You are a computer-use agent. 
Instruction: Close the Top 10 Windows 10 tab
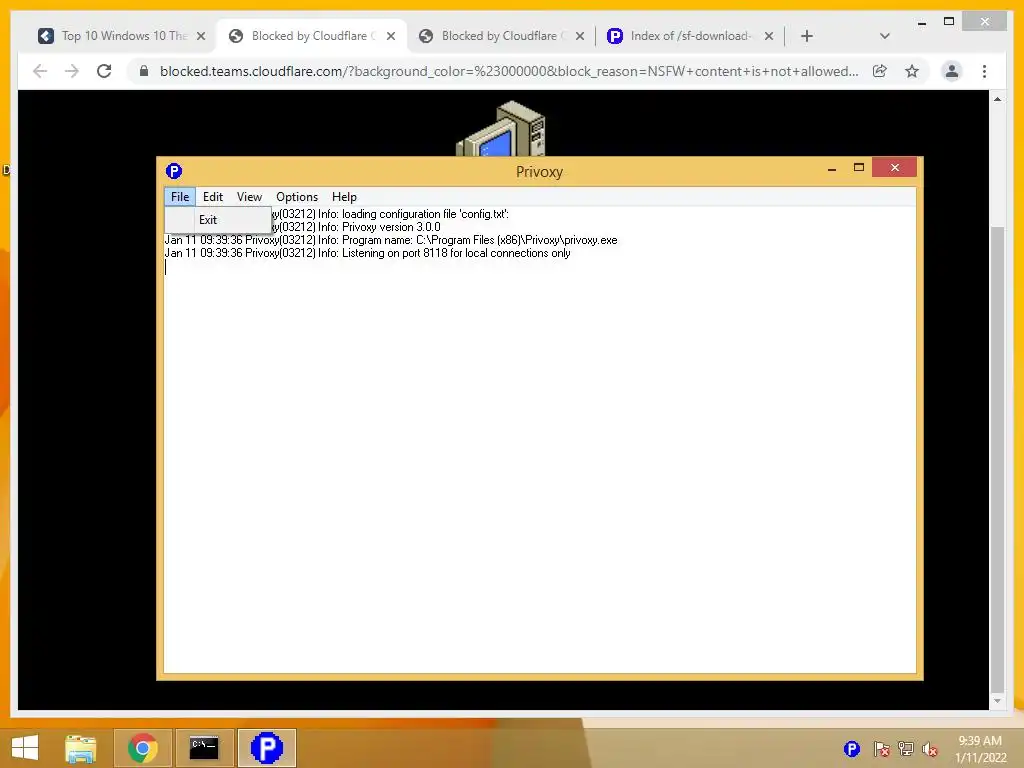pos(201,36)
